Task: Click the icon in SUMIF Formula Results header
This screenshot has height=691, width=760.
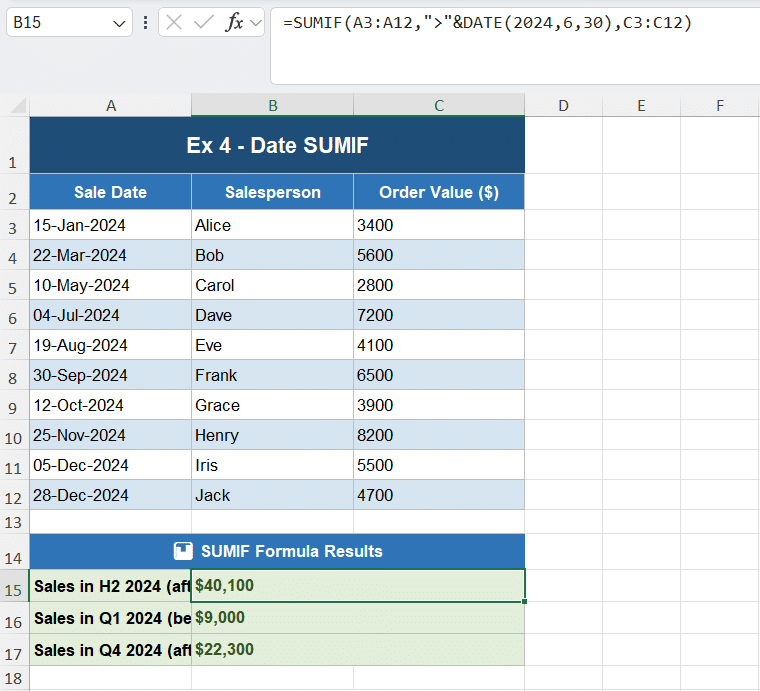Action: click(183, 551)
